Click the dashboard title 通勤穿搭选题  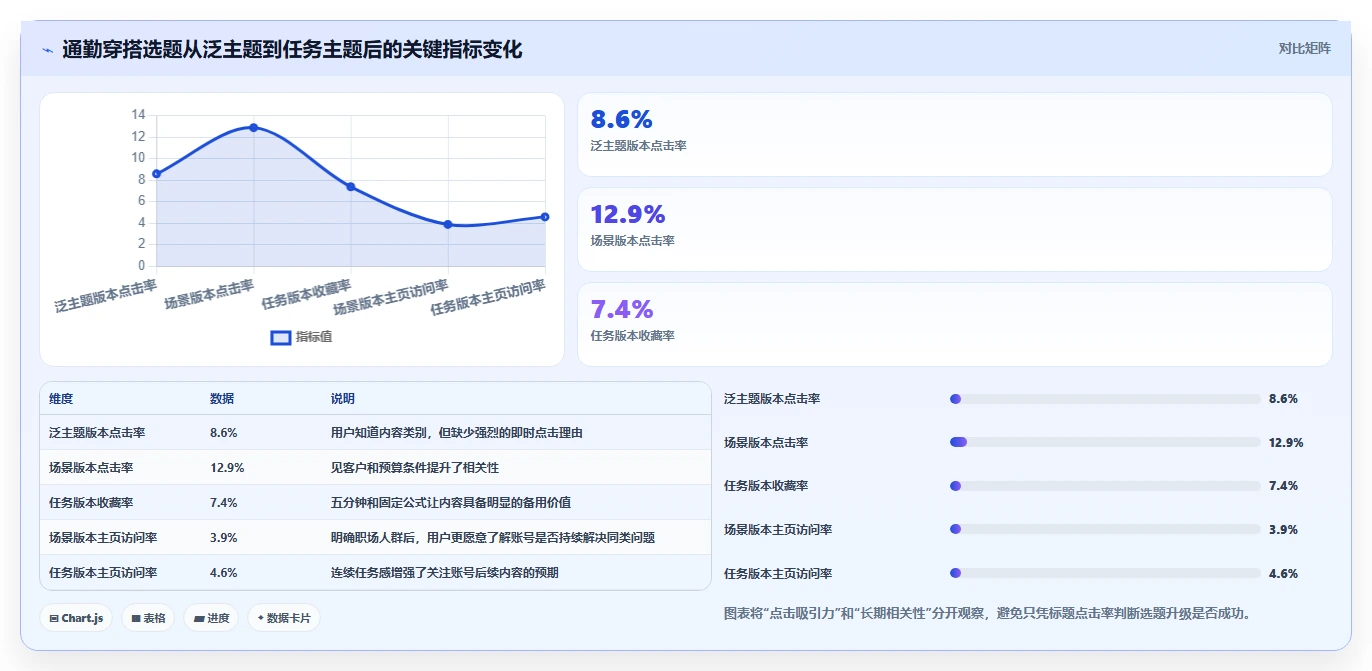[x=292, y=49]
